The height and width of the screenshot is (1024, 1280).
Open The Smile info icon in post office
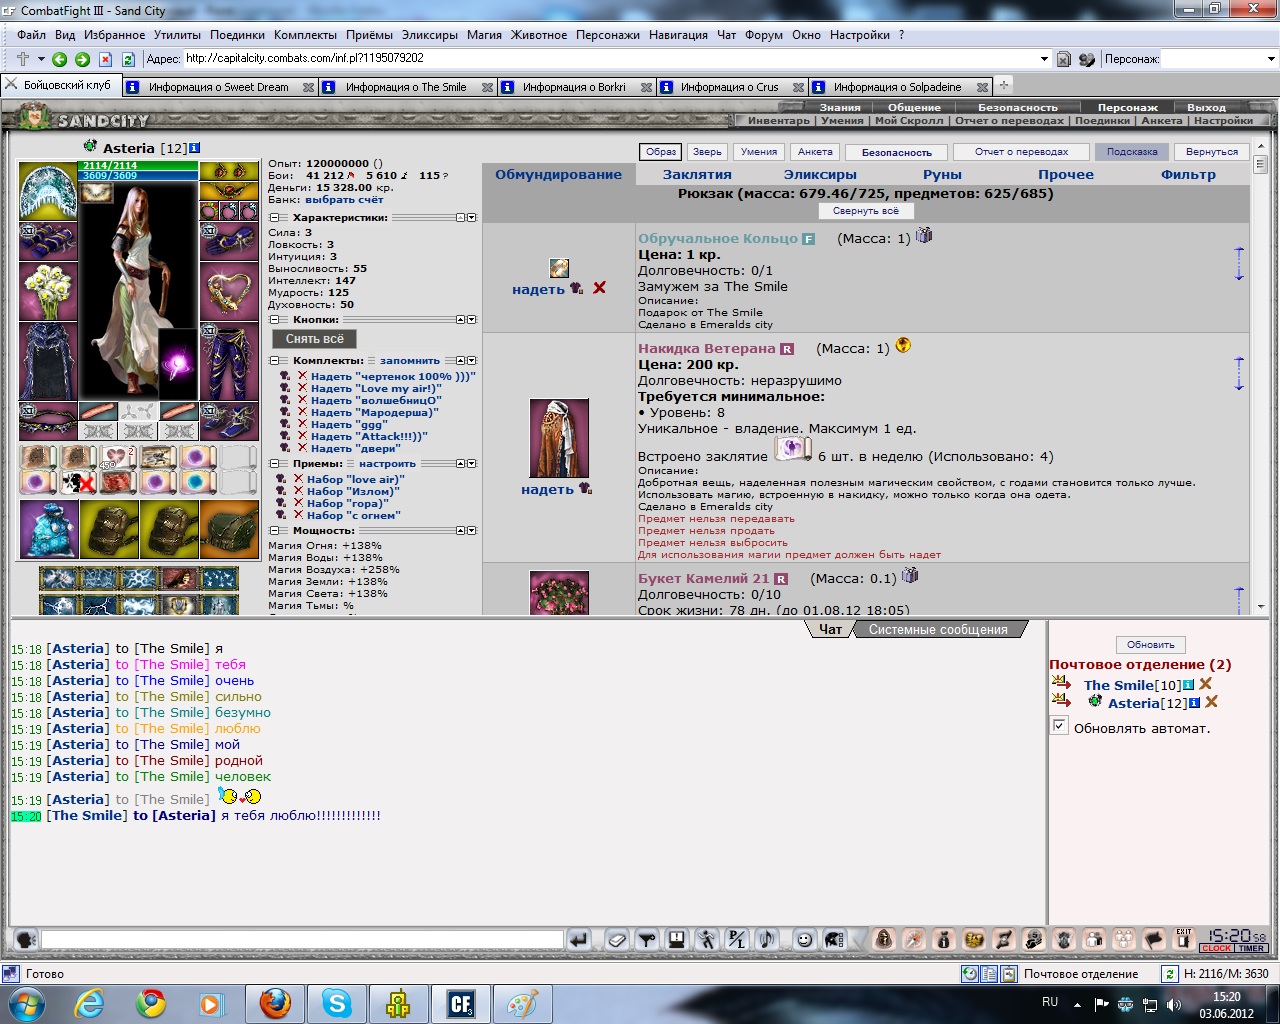[x=1189, y=685]
